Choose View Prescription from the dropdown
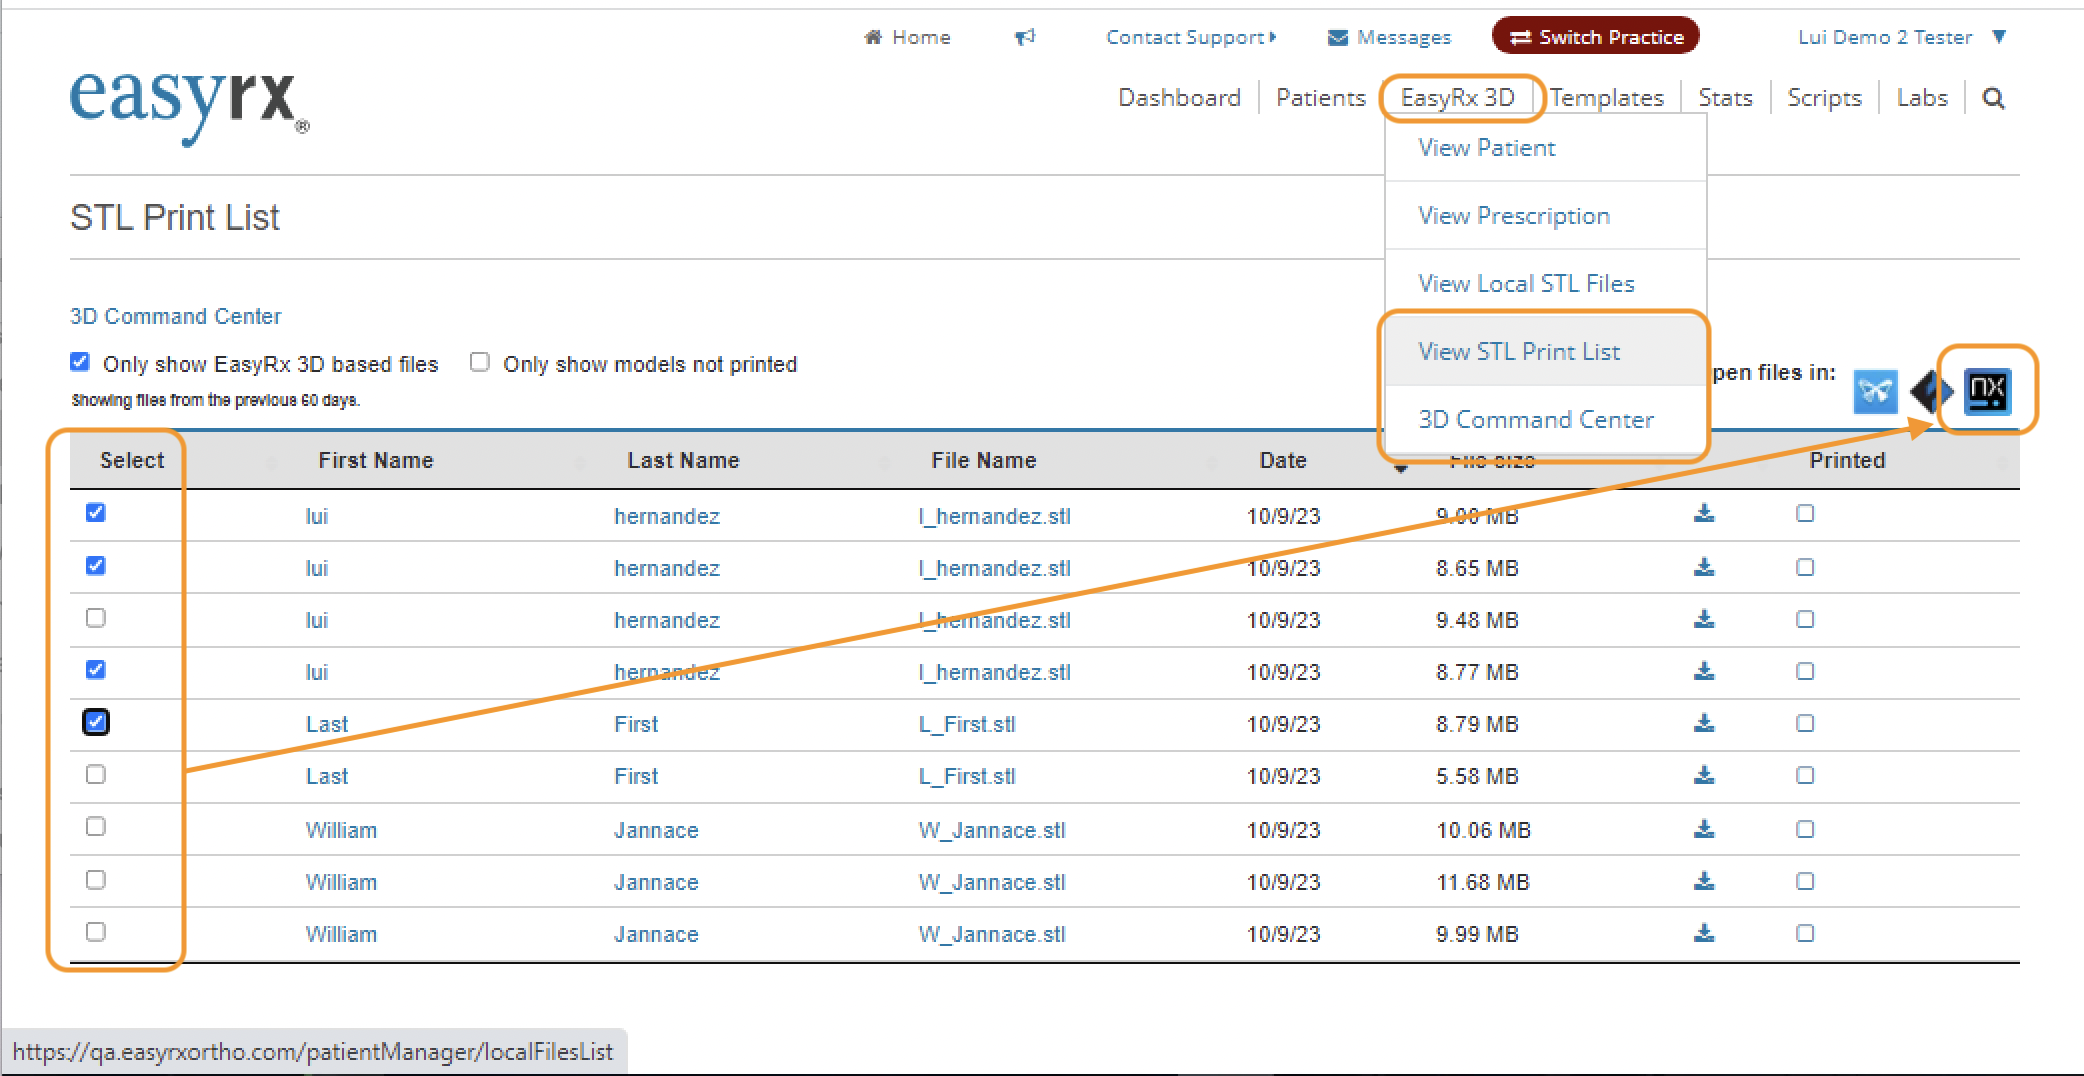This screenshot has width=2084, height=1076. point(1546,216)
